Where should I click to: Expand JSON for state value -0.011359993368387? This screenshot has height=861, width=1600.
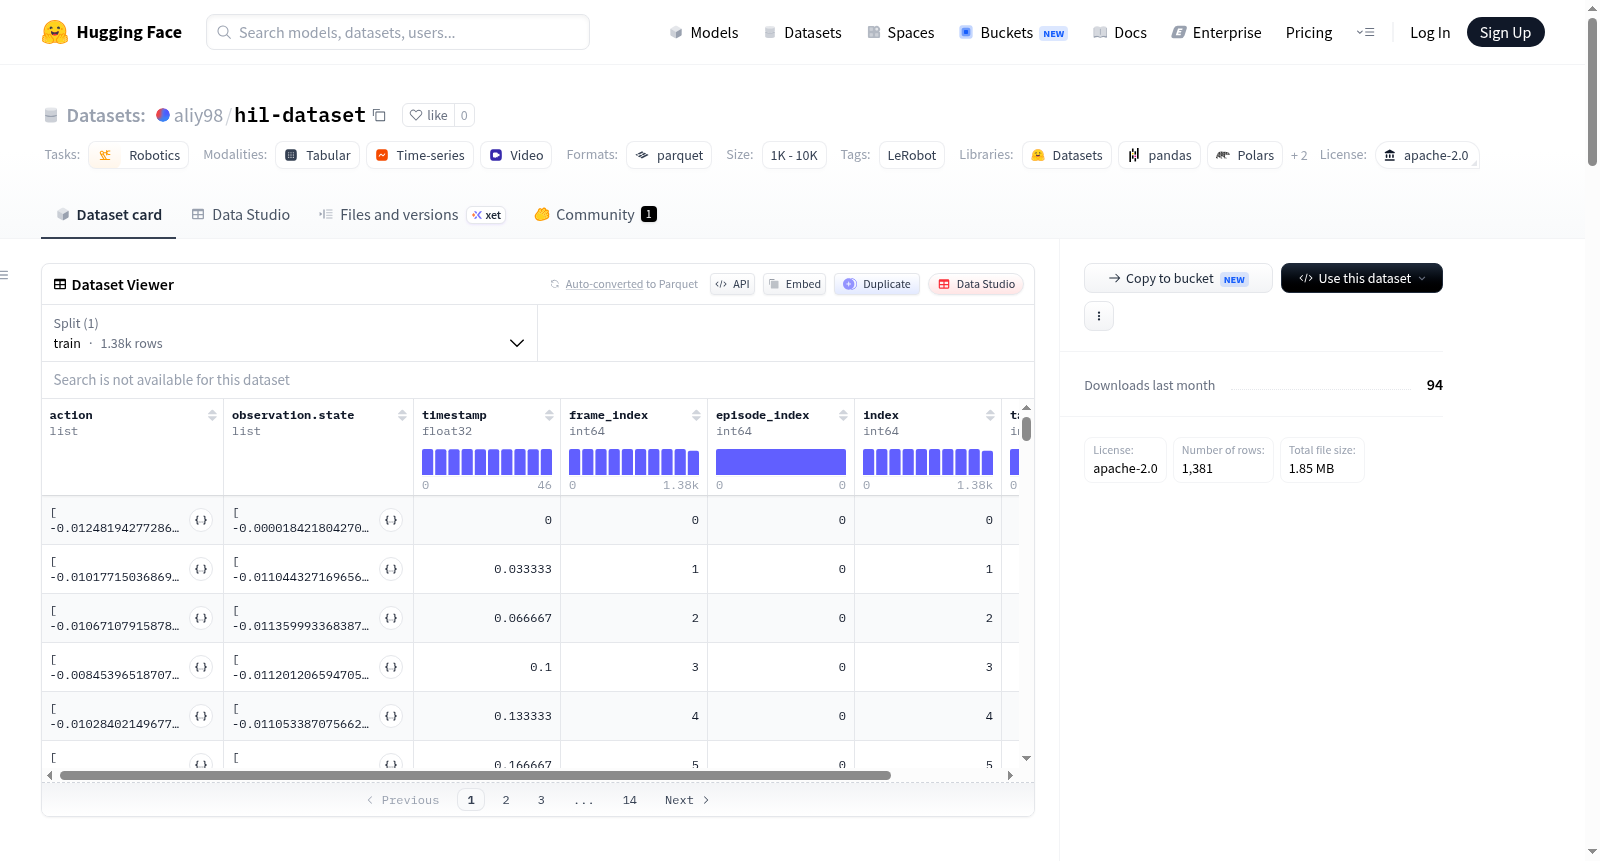pyautogui.click(x=391, y=618)
